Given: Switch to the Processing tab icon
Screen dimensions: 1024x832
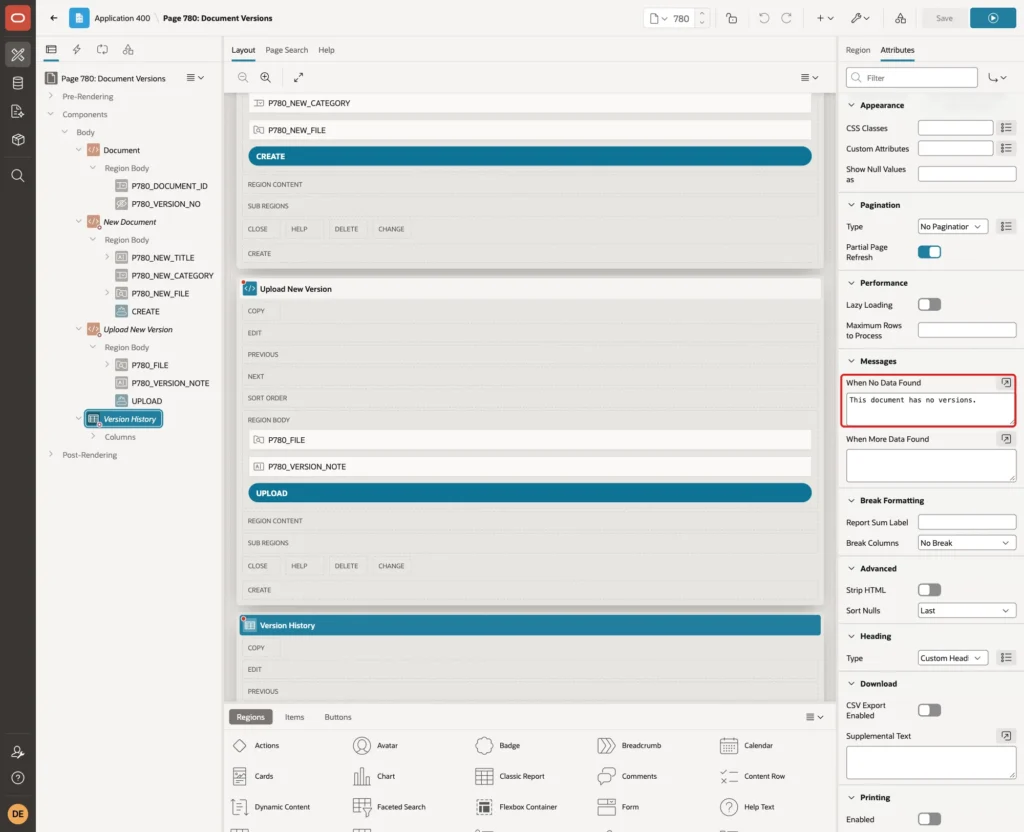Looking at the screenshot, I should click(x=103, y=50).
